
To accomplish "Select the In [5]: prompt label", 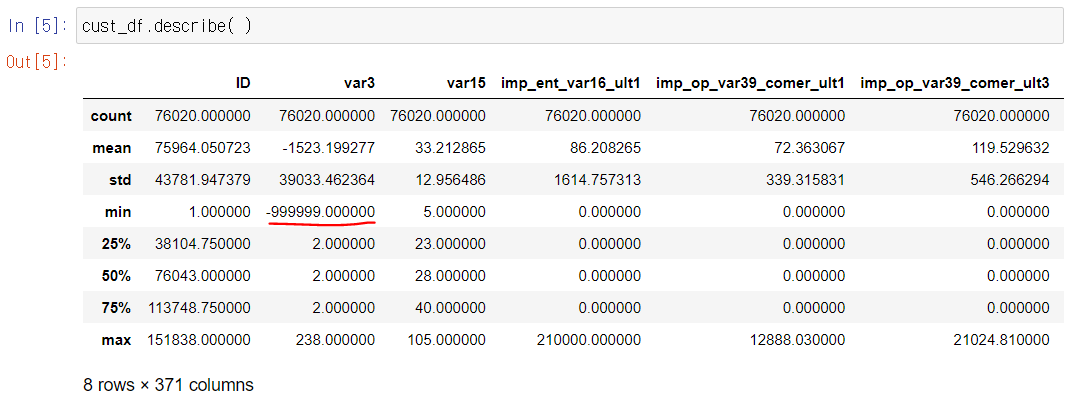I will coord(38,27).
